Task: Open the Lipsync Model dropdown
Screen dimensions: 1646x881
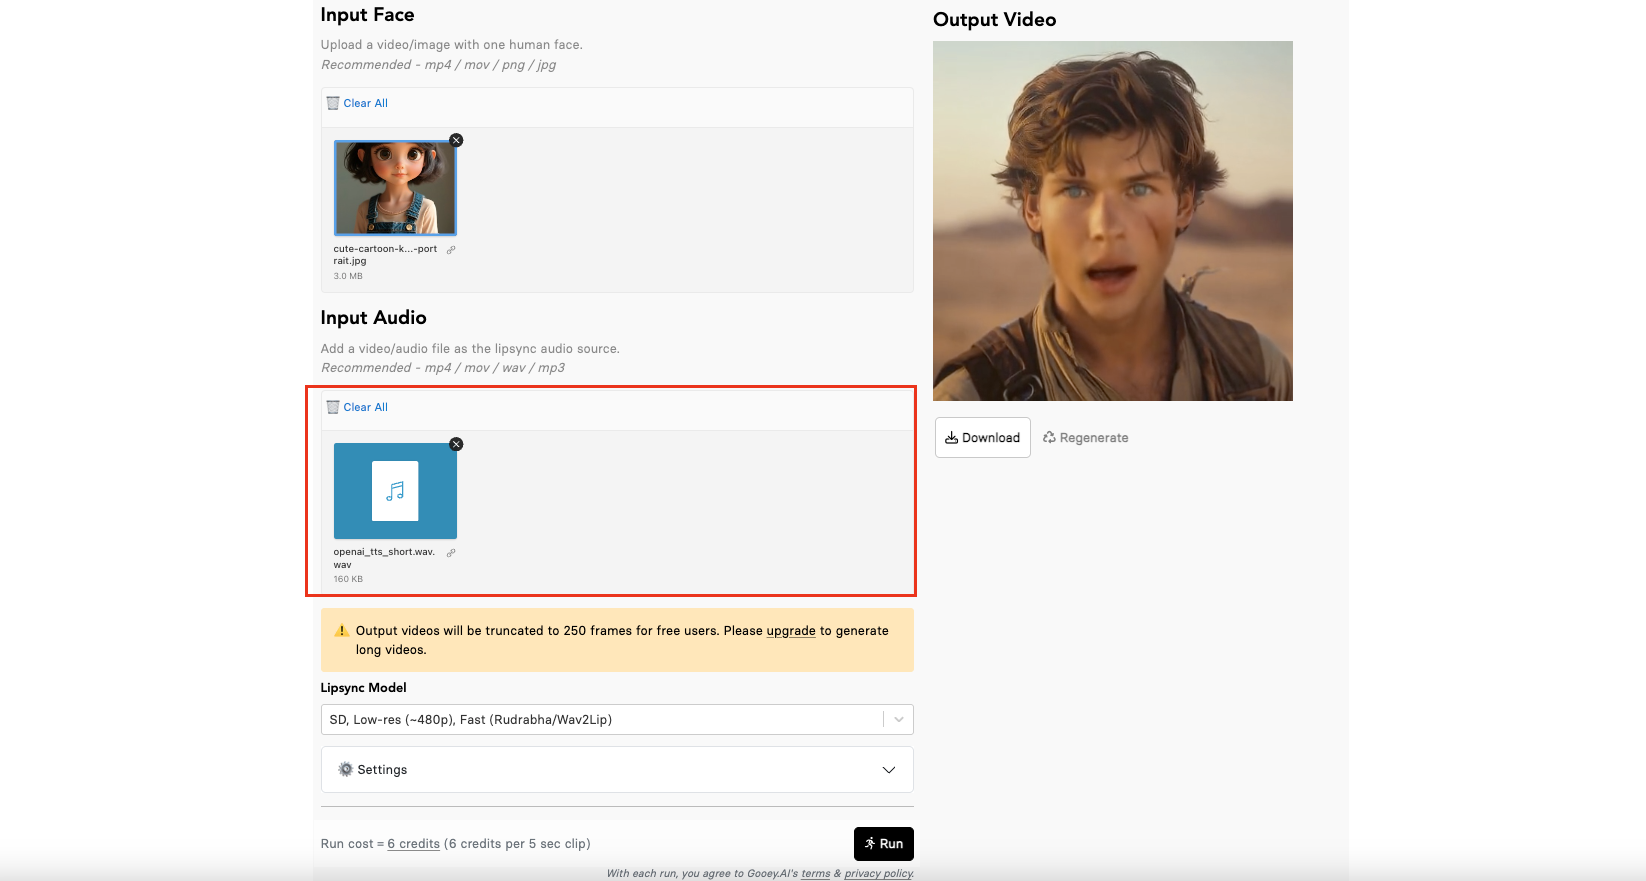Action: pos(617,720)
